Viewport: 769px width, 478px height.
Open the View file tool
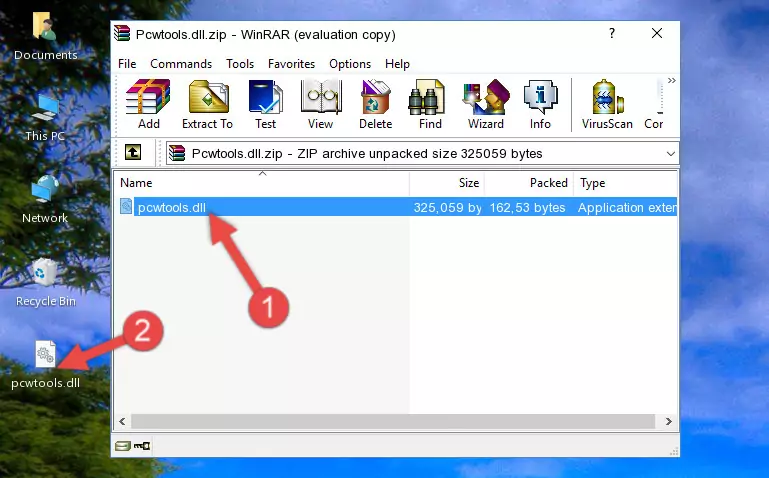(x=321, y=104)
